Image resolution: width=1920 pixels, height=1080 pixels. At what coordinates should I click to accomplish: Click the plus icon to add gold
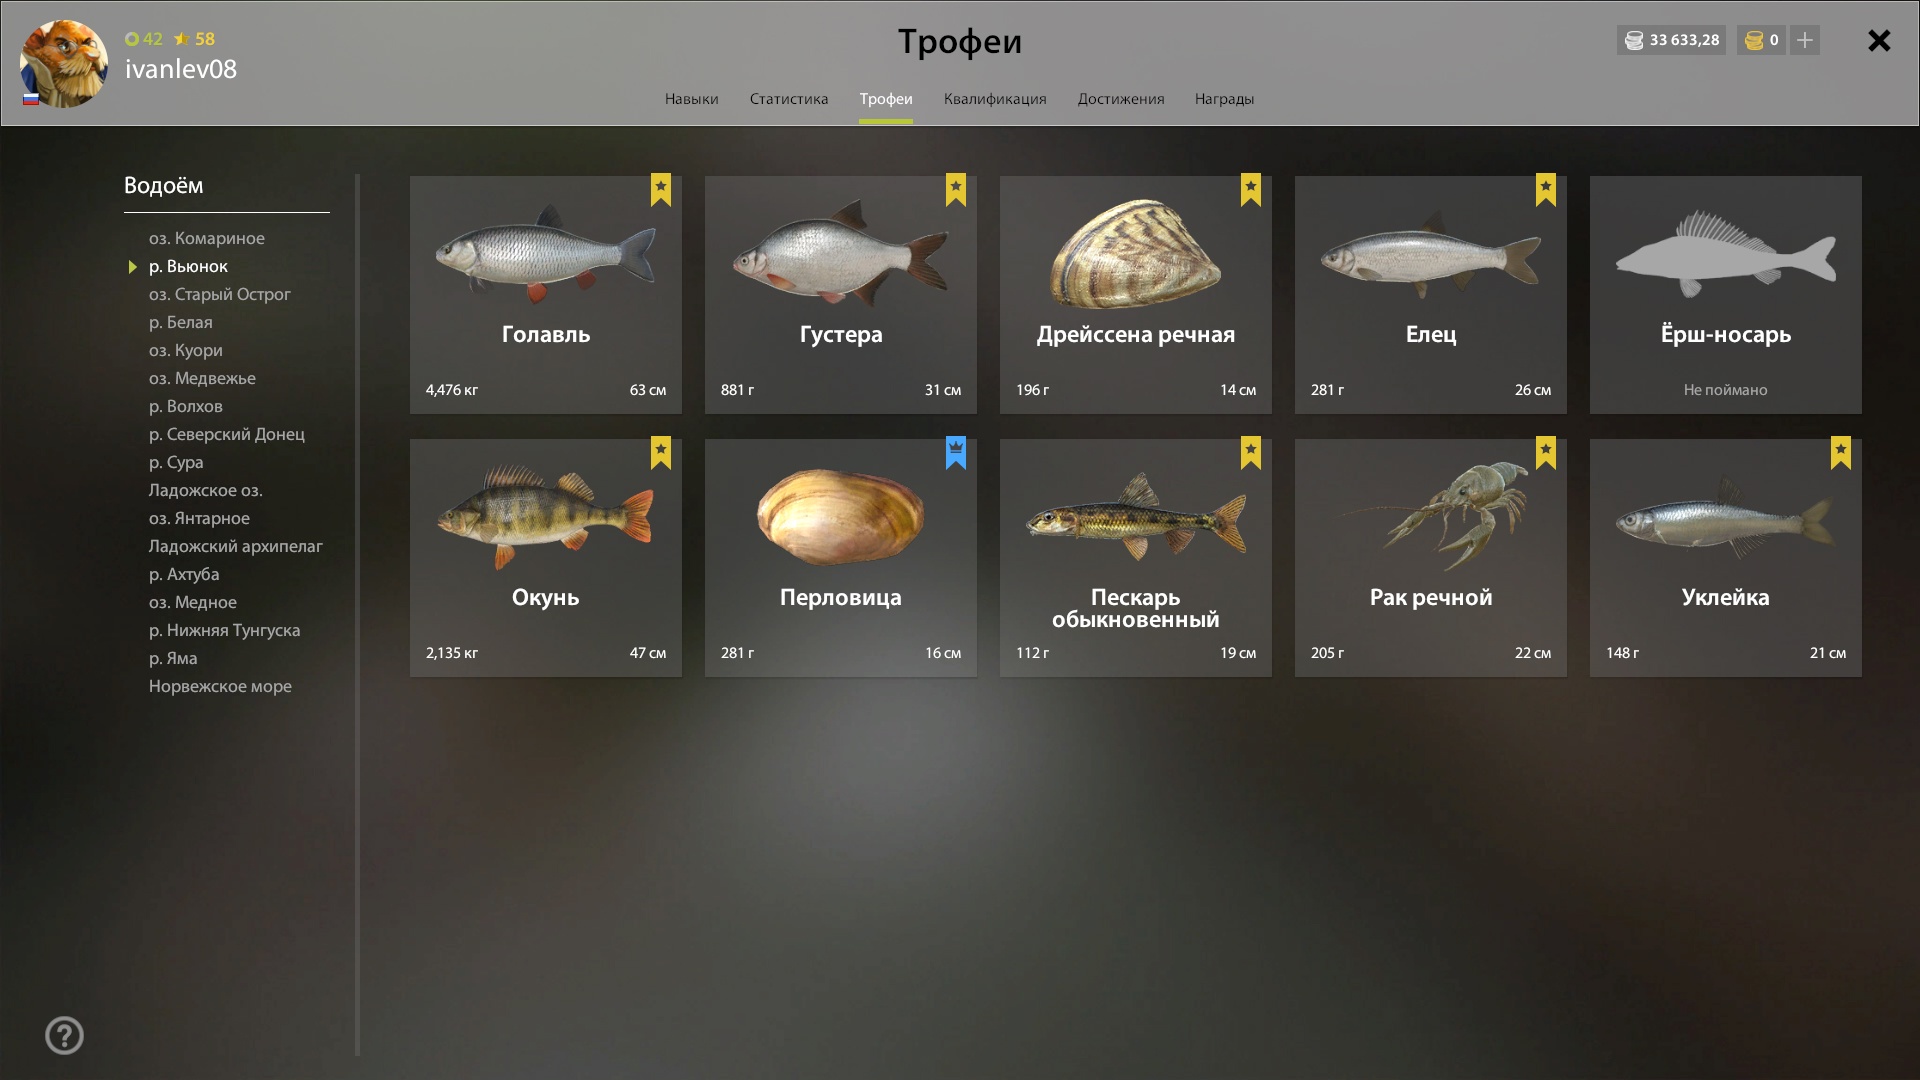pyautogui.click(x=1804, y=40)
